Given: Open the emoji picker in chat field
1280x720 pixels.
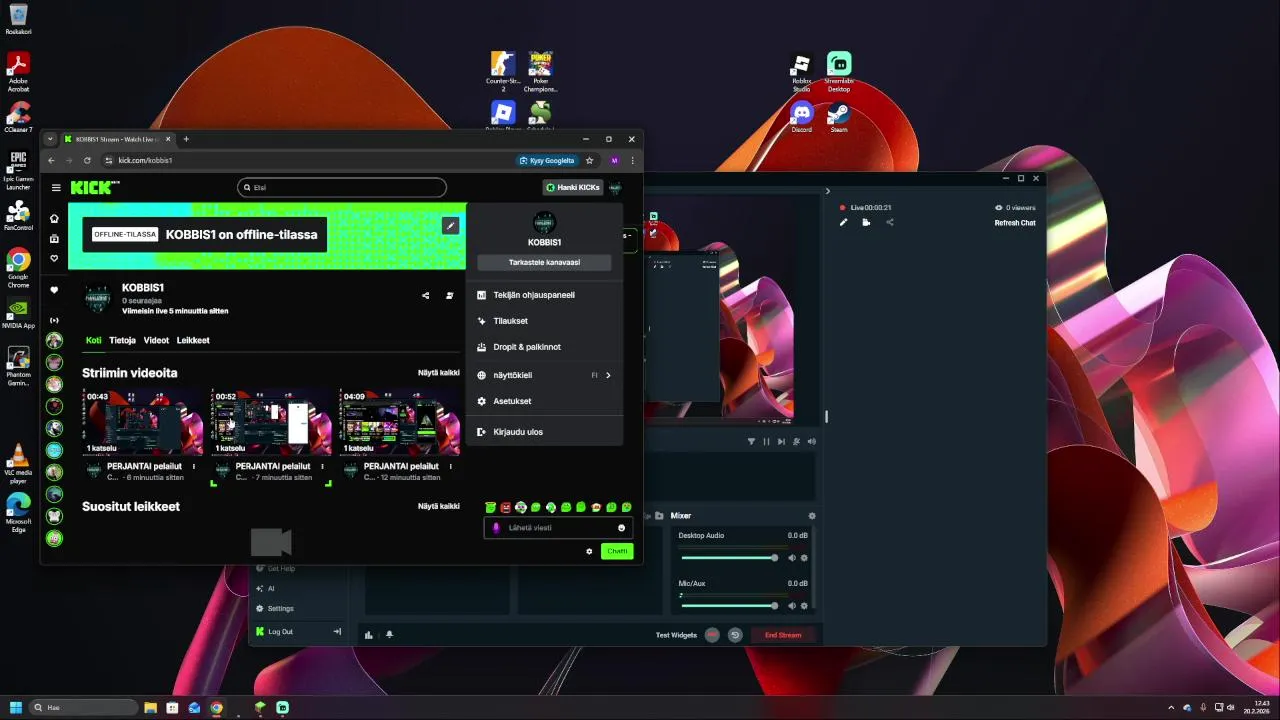Looking at the screenshot, I should (622, 528).
